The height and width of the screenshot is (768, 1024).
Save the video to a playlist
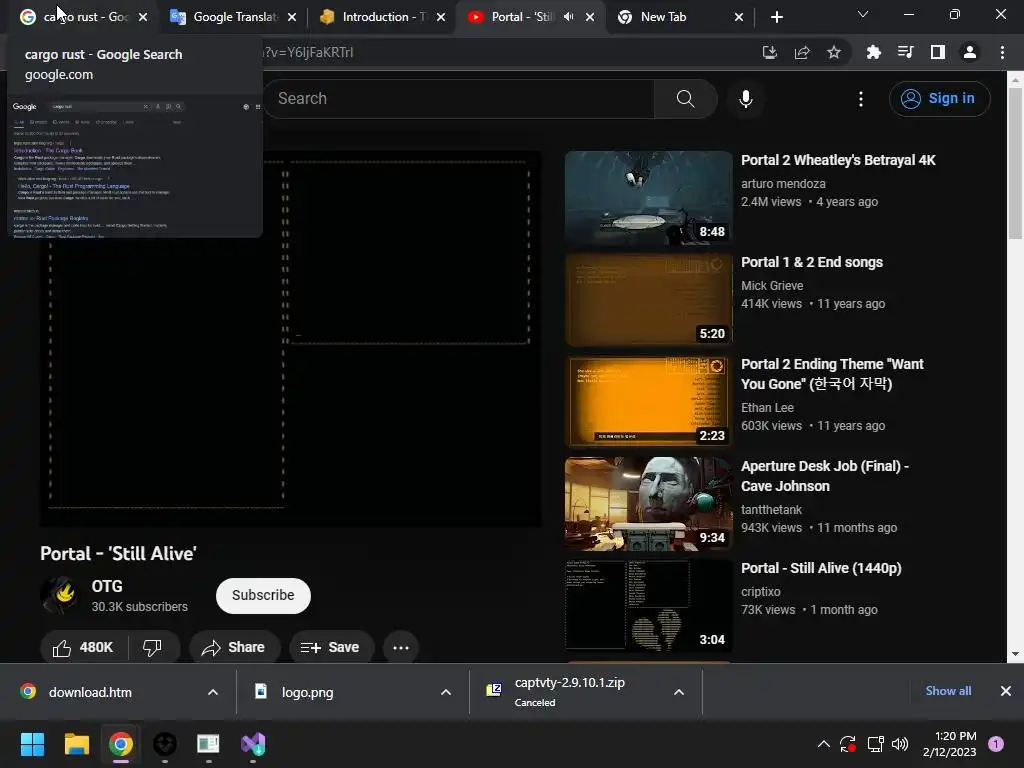[331, 648]
